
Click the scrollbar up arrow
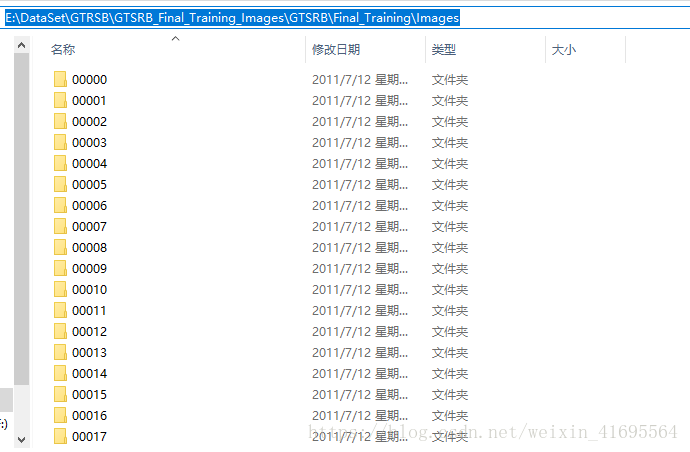pyautogui.click(x=22, y=45)
